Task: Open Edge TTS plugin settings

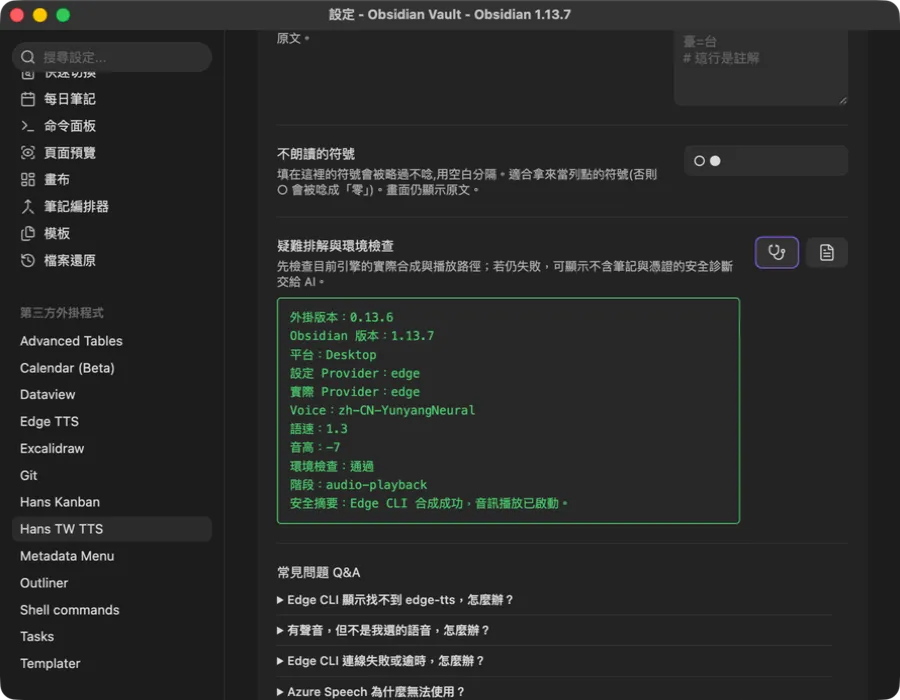Action: 112,422
